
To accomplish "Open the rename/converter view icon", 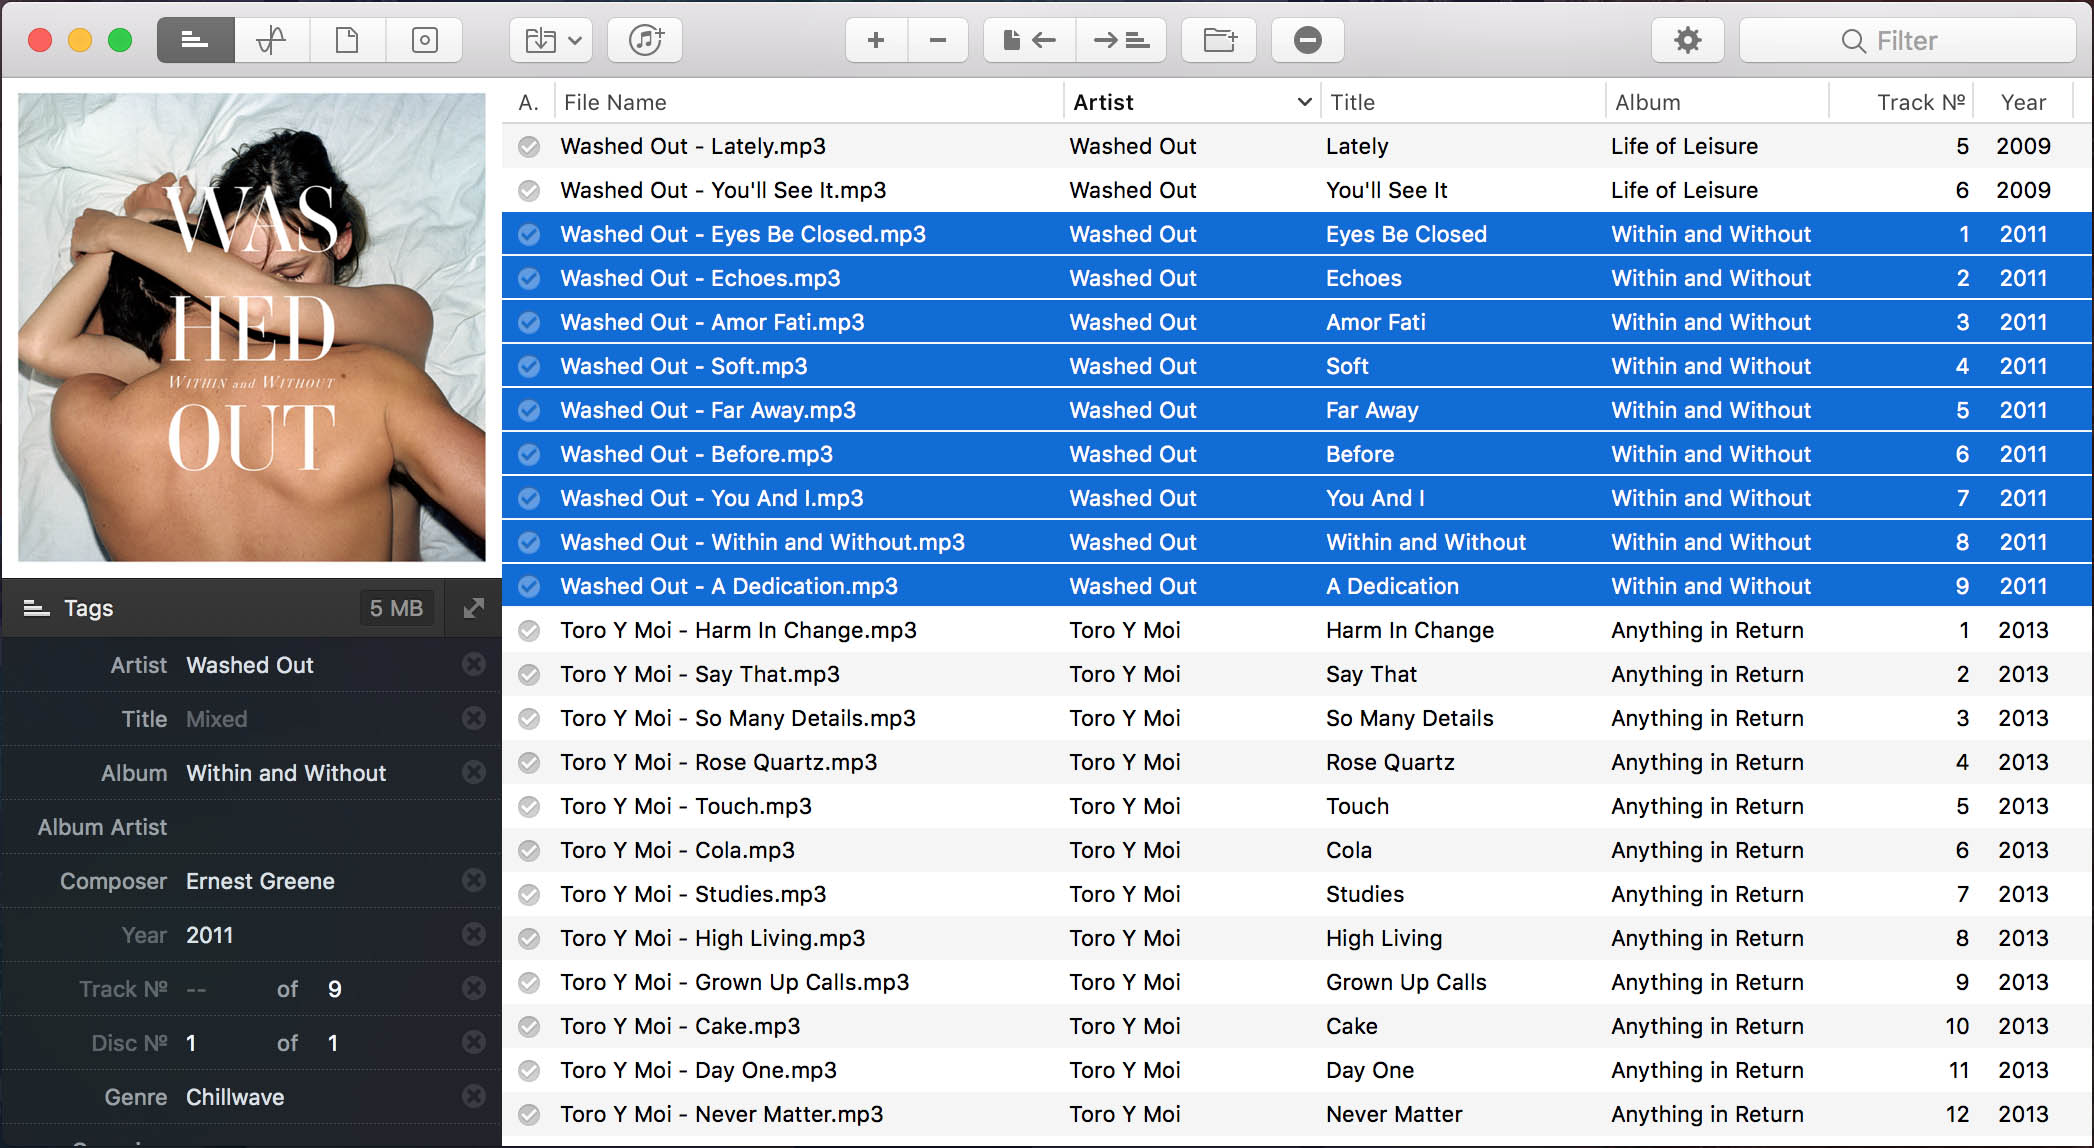I will [272, 40].
